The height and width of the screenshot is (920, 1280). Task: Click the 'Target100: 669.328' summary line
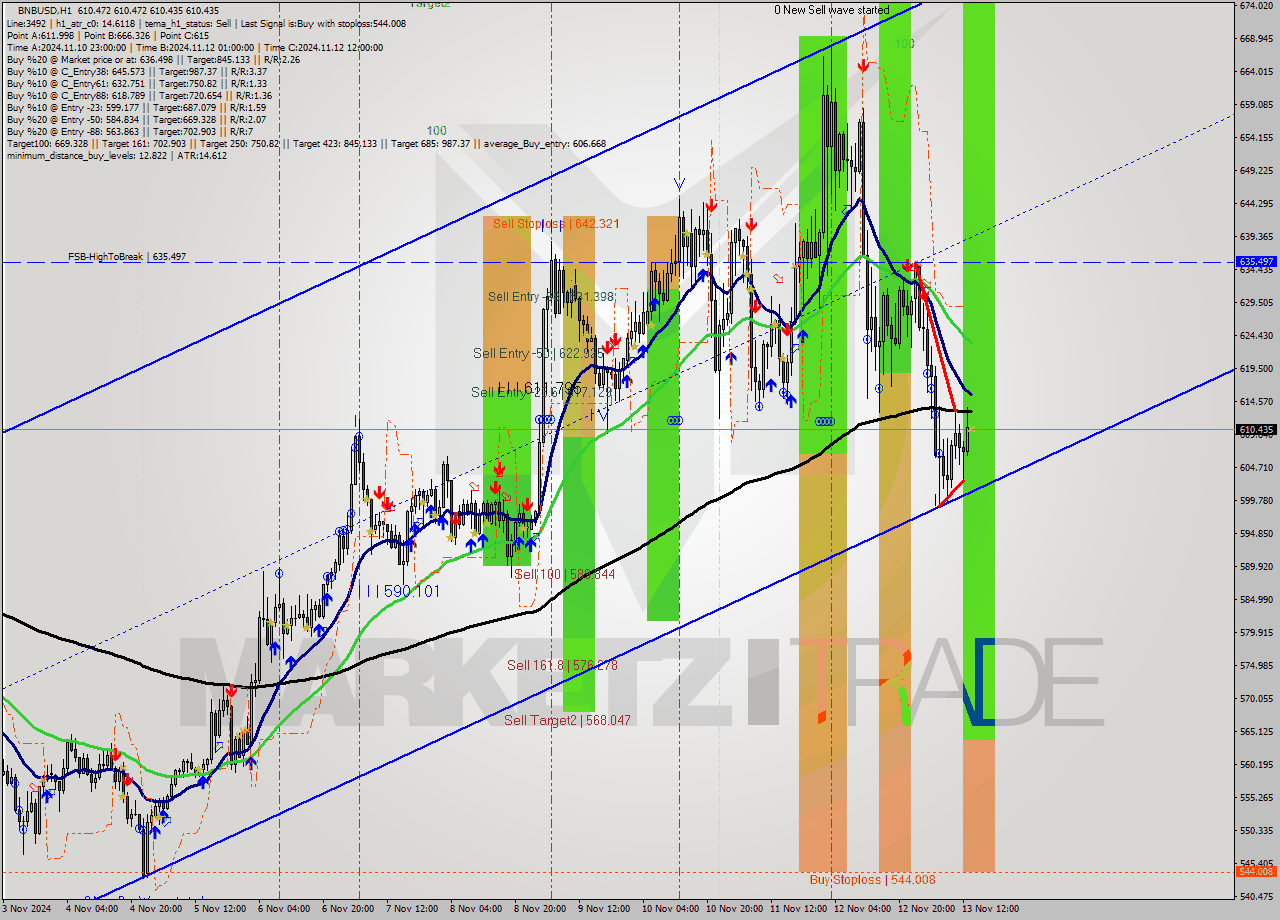point(306,143)
